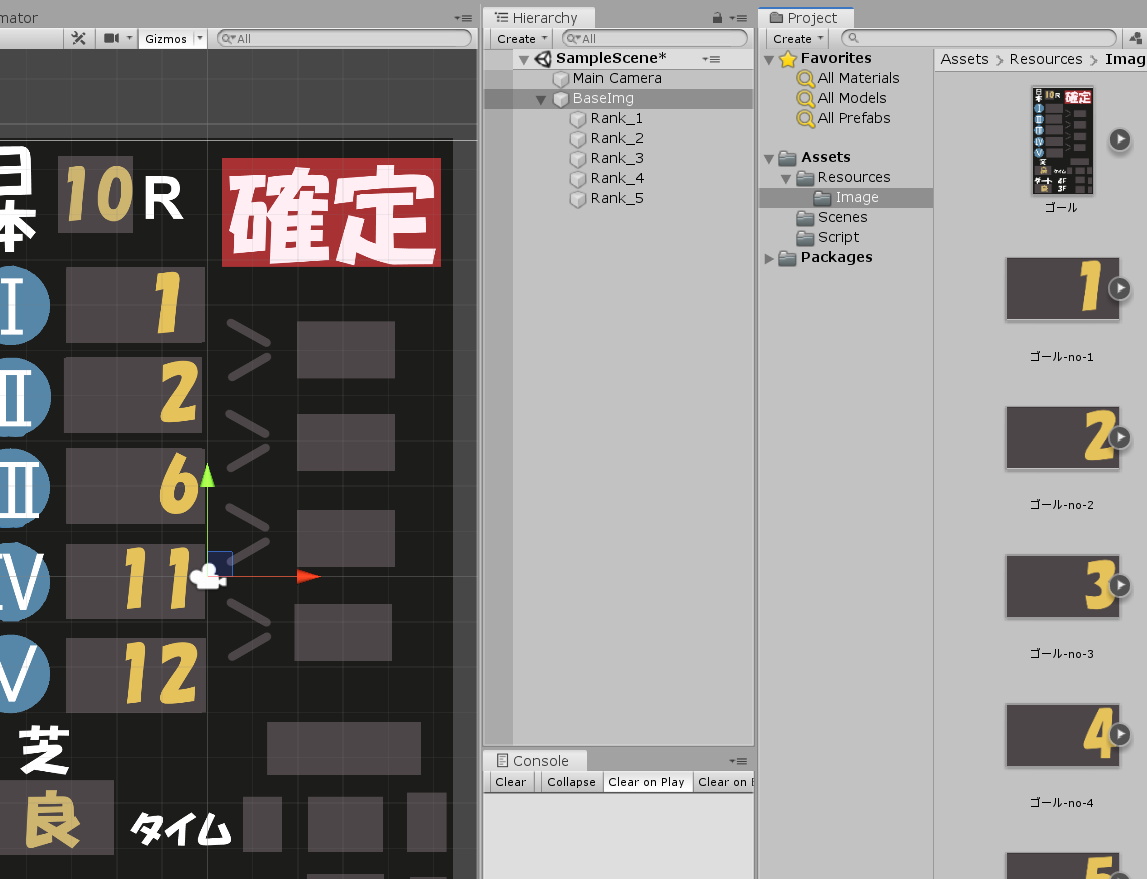
Task: Focus the Scene view search field
Action: [x=345, y=39]
